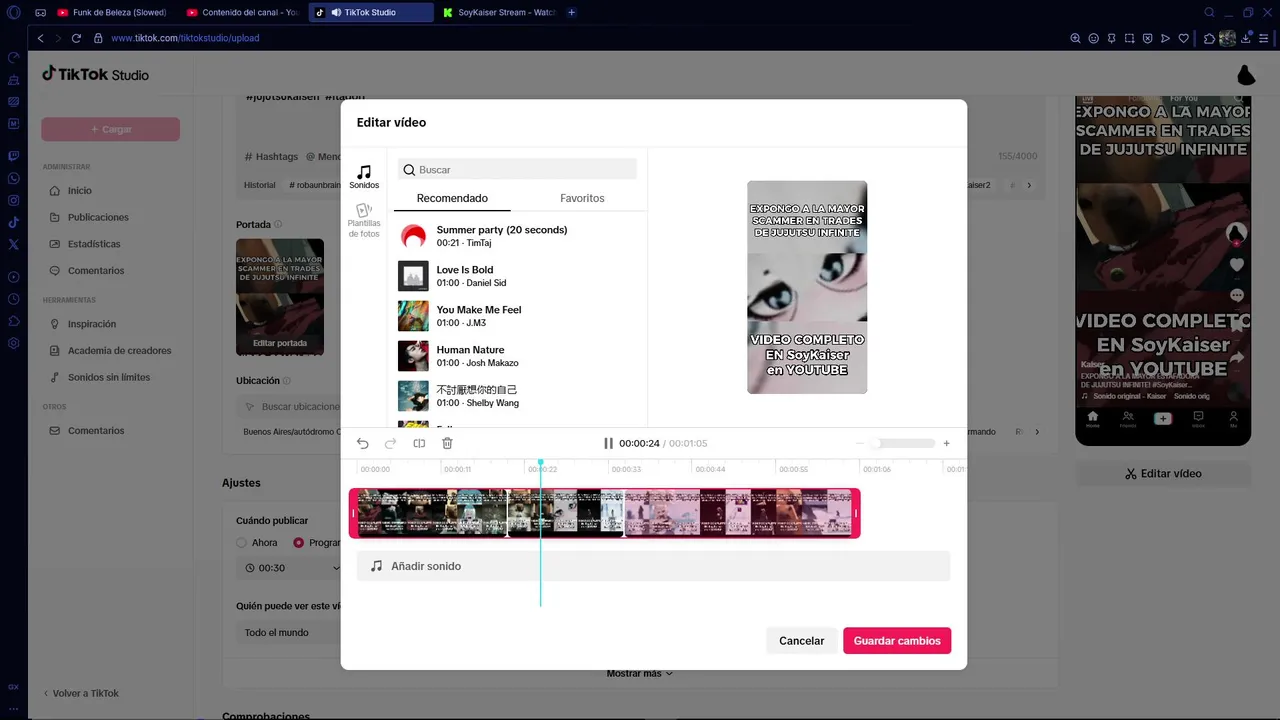Image resolution: width=1280 pixels, height=720 pixels.
Task: Click the Buscar sound search field
Action: 517,170
